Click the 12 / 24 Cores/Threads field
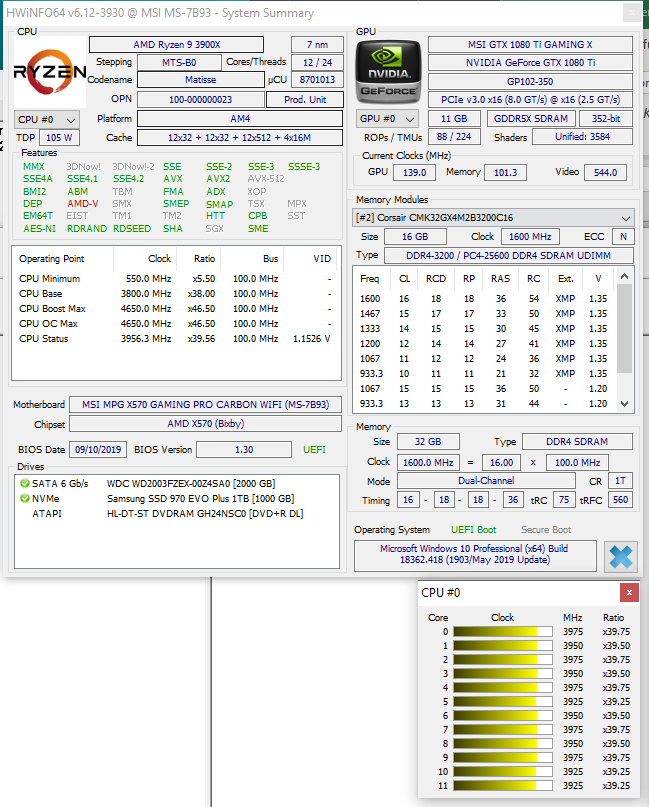This screenshot has width=649, height=807. (317, 63)
